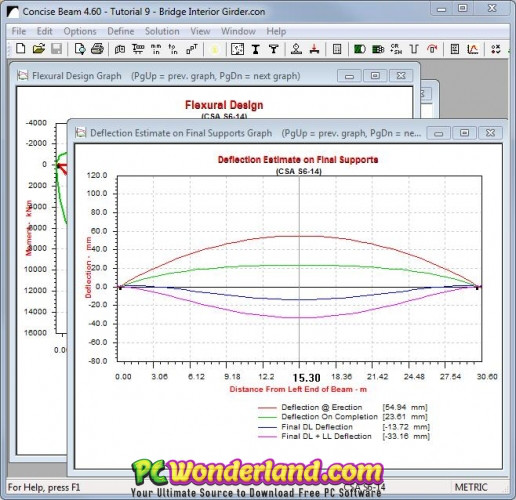
Task: Click the Print printer icon
Action: pos(97,49)
